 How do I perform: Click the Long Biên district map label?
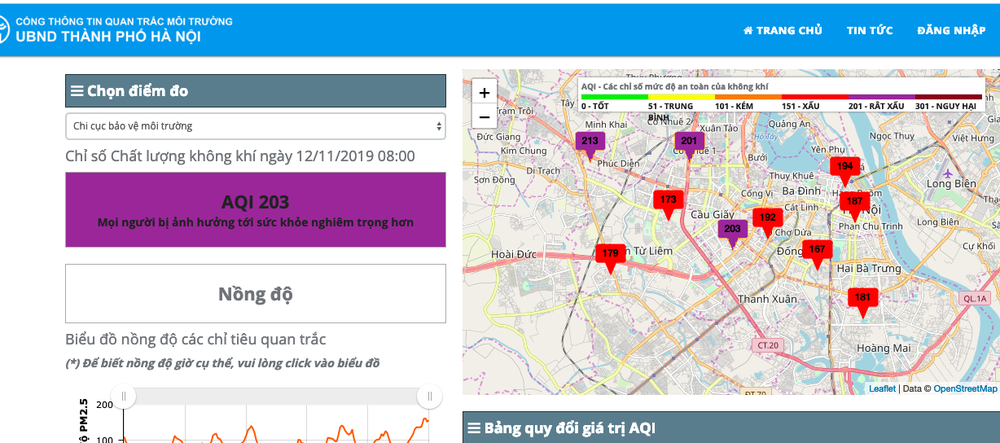pyautogui.click(x=951, y=184)
